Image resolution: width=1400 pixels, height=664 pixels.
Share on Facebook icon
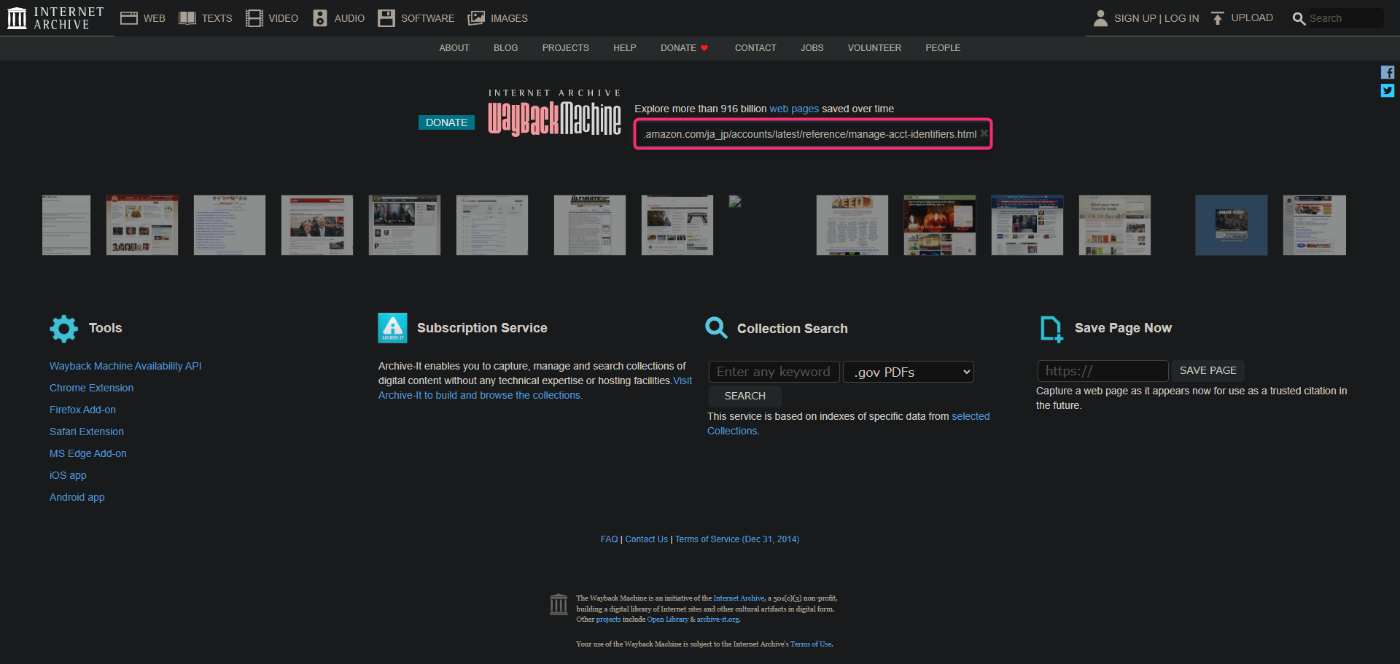1388,72
